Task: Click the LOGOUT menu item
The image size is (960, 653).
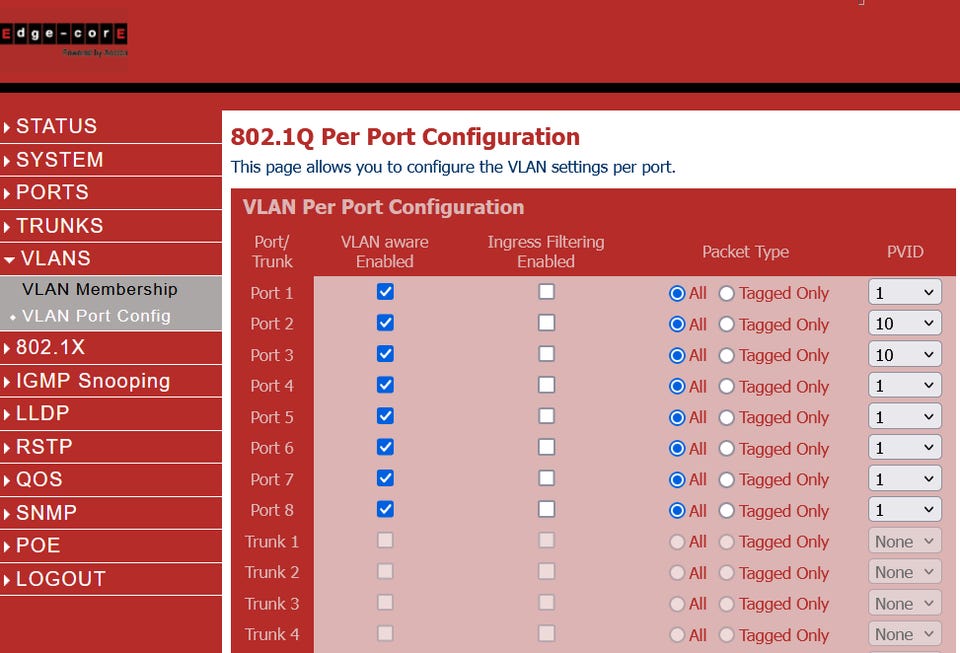Action: coord(60,579)
